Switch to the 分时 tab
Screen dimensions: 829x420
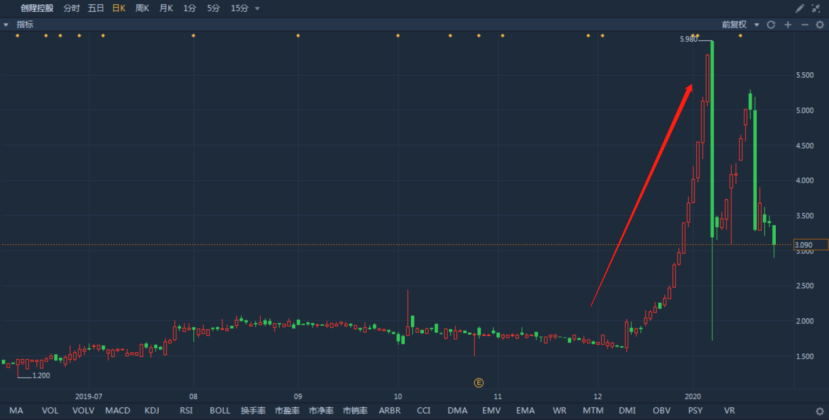[72, 8]
